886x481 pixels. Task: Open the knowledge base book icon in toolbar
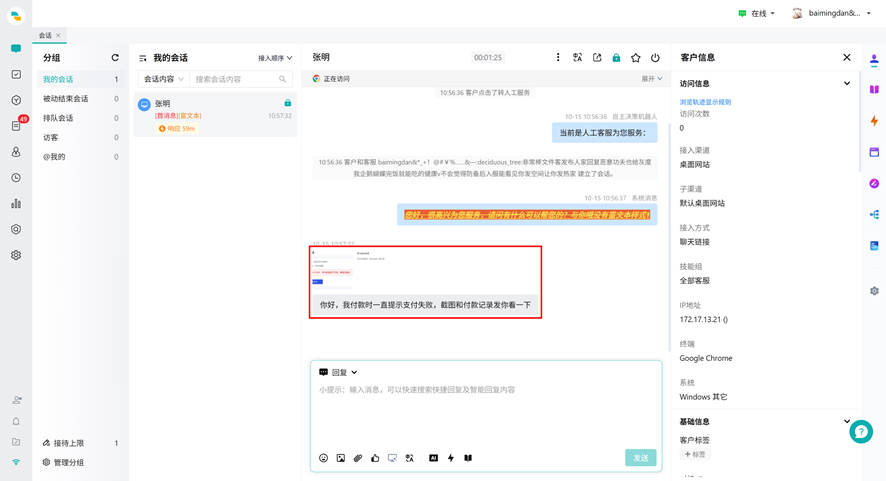[x=468, y=458]
